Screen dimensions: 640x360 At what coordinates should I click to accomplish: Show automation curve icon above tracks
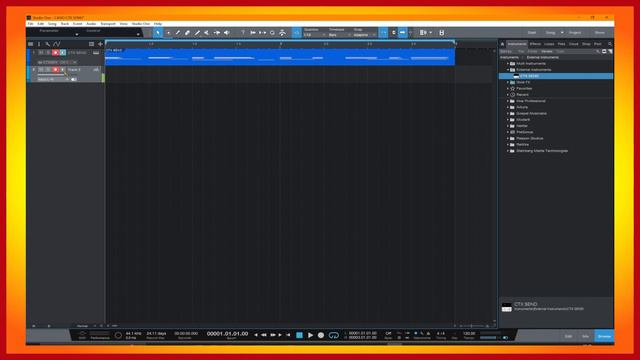[x=57, y=44]
